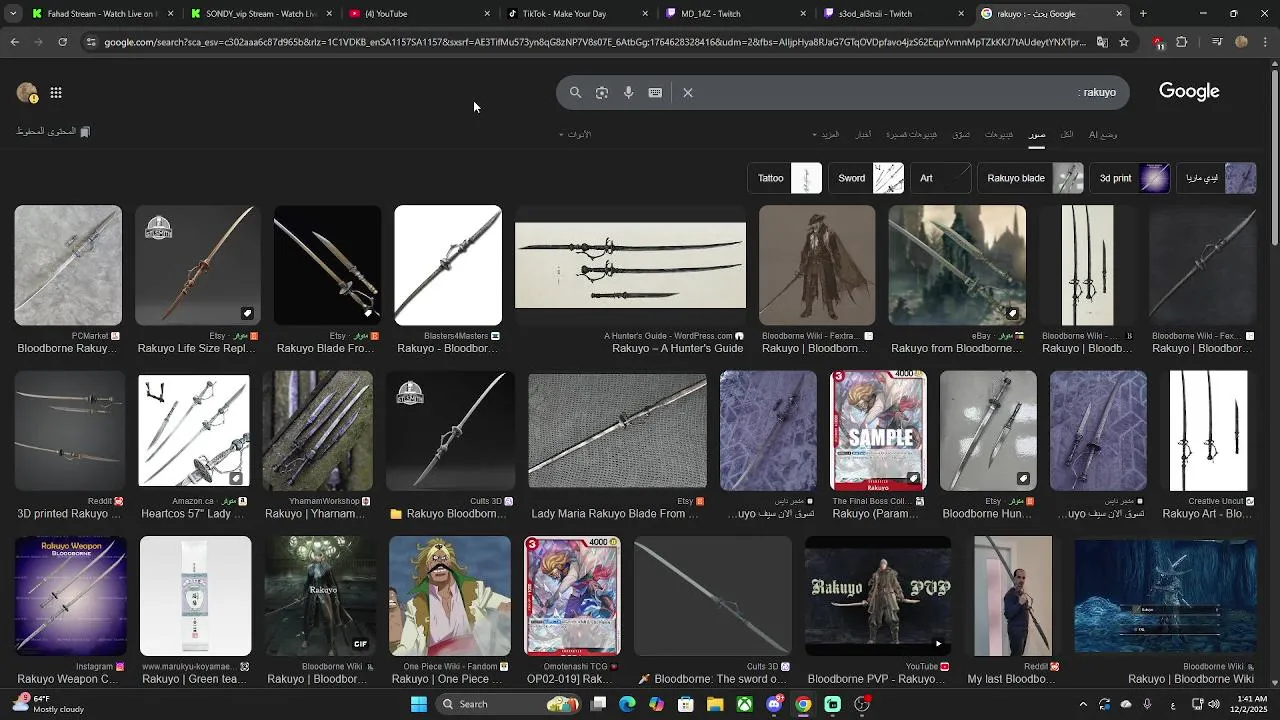Reload the current page

coord(62,42)
